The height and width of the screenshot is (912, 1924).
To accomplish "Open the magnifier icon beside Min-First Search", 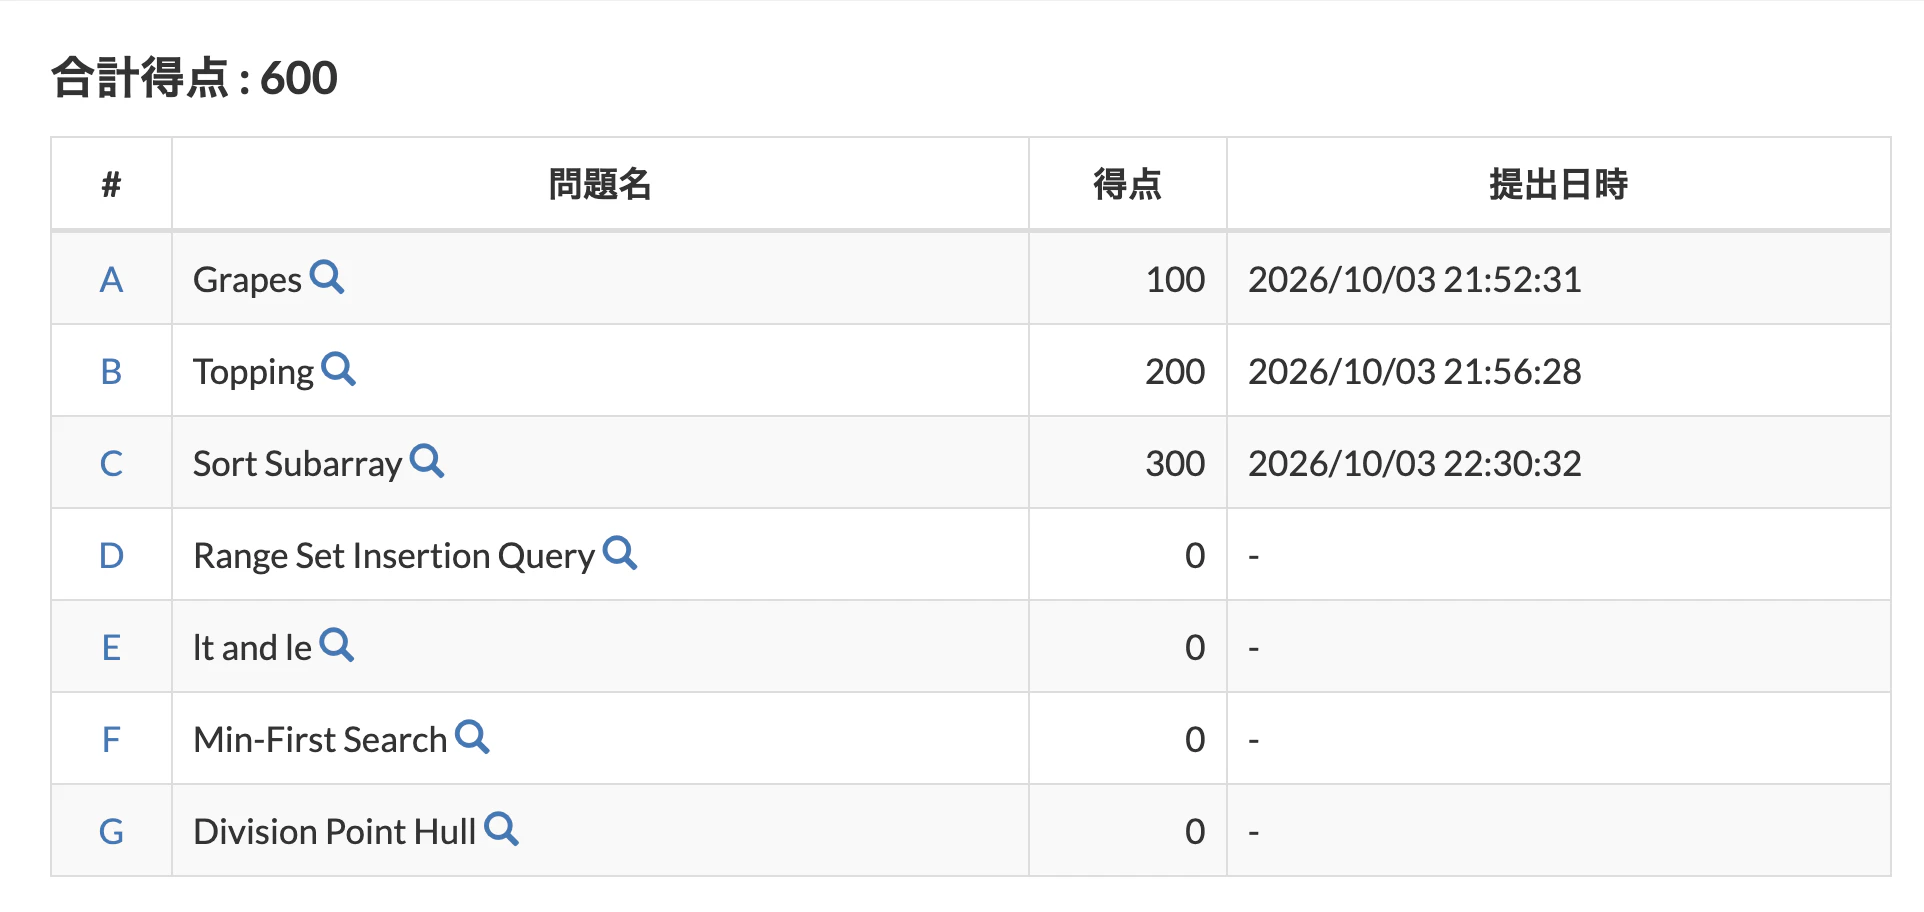I will 472,737.
